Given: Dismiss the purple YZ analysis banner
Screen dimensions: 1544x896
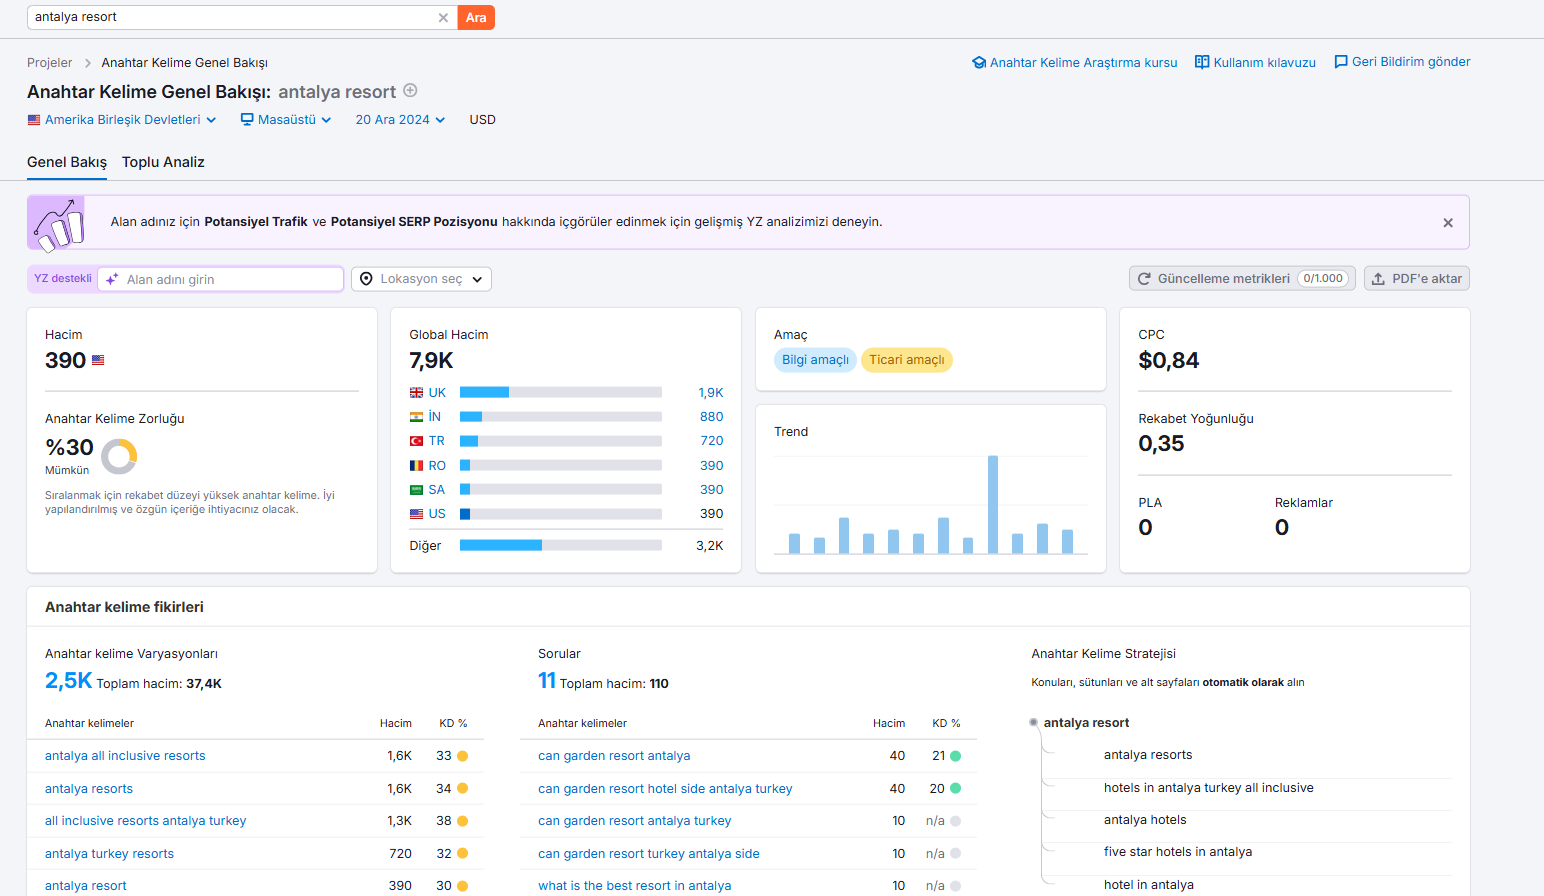Looking at the screenshot, I should click(x=1448, y=223).
